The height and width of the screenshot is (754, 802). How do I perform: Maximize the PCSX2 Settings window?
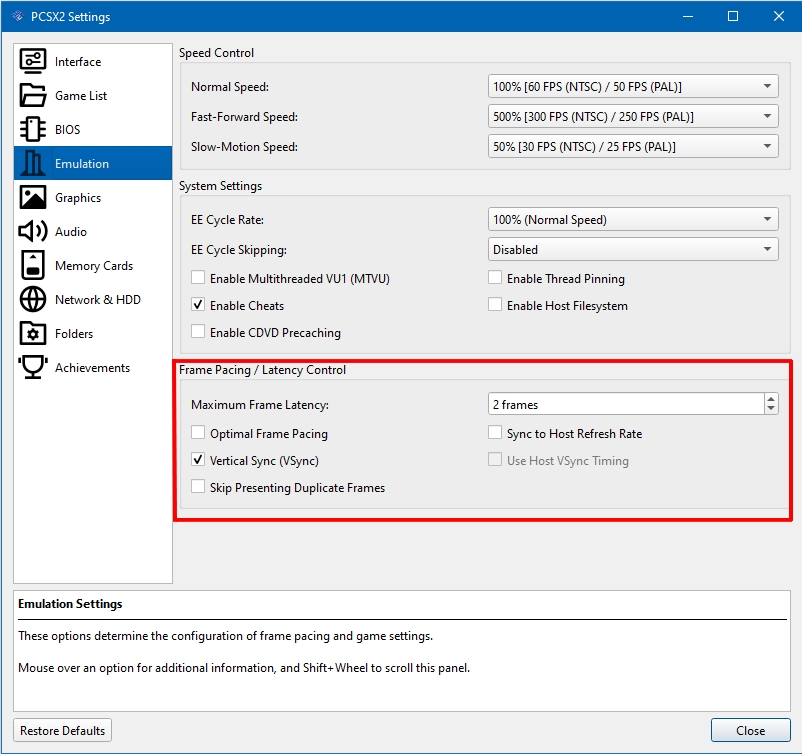(x=733, y=16)
